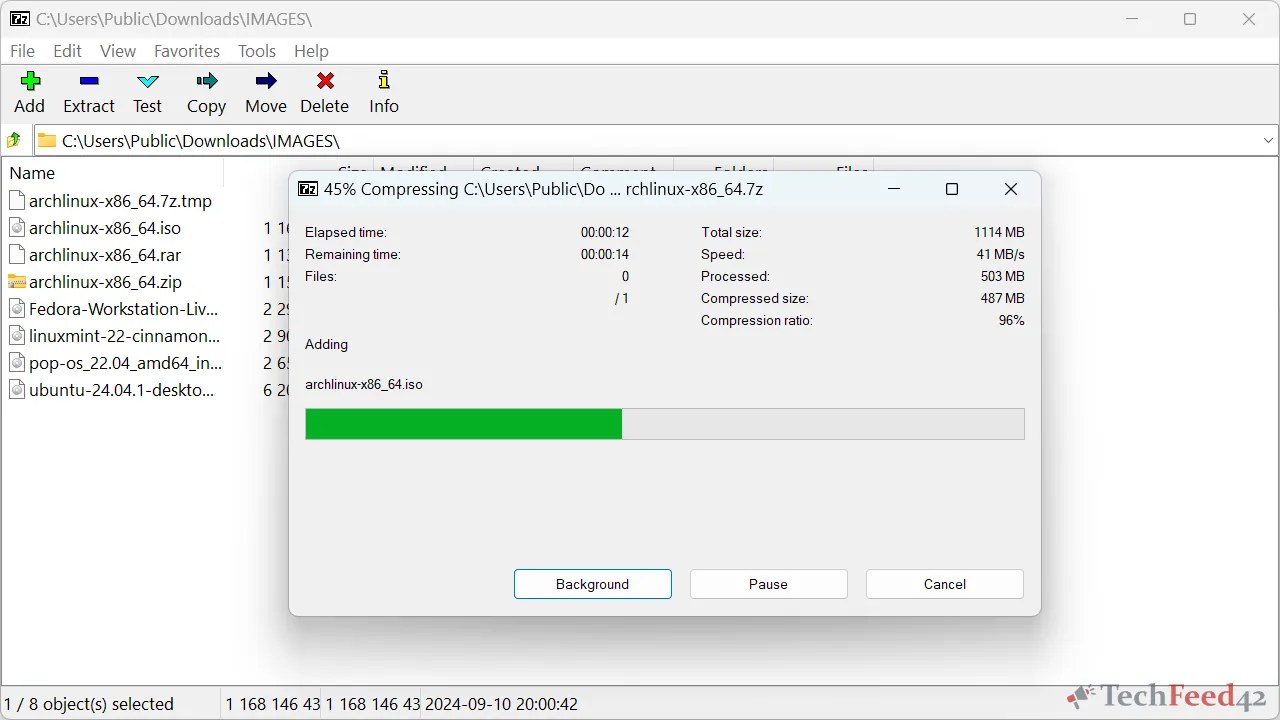Click the Speed value 41 MB/s

tap(1001, 254)
